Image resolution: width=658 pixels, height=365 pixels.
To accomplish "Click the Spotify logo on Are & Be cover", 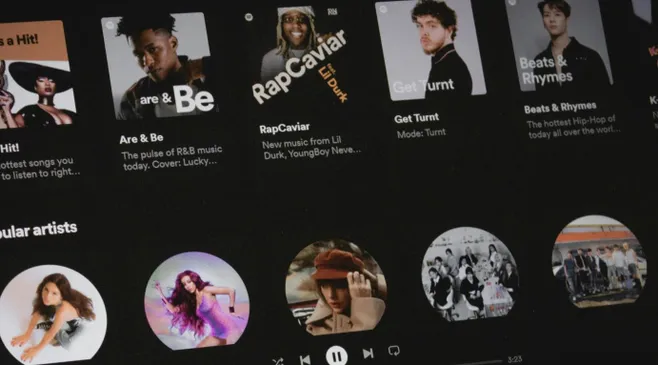I will click(110, 25).
